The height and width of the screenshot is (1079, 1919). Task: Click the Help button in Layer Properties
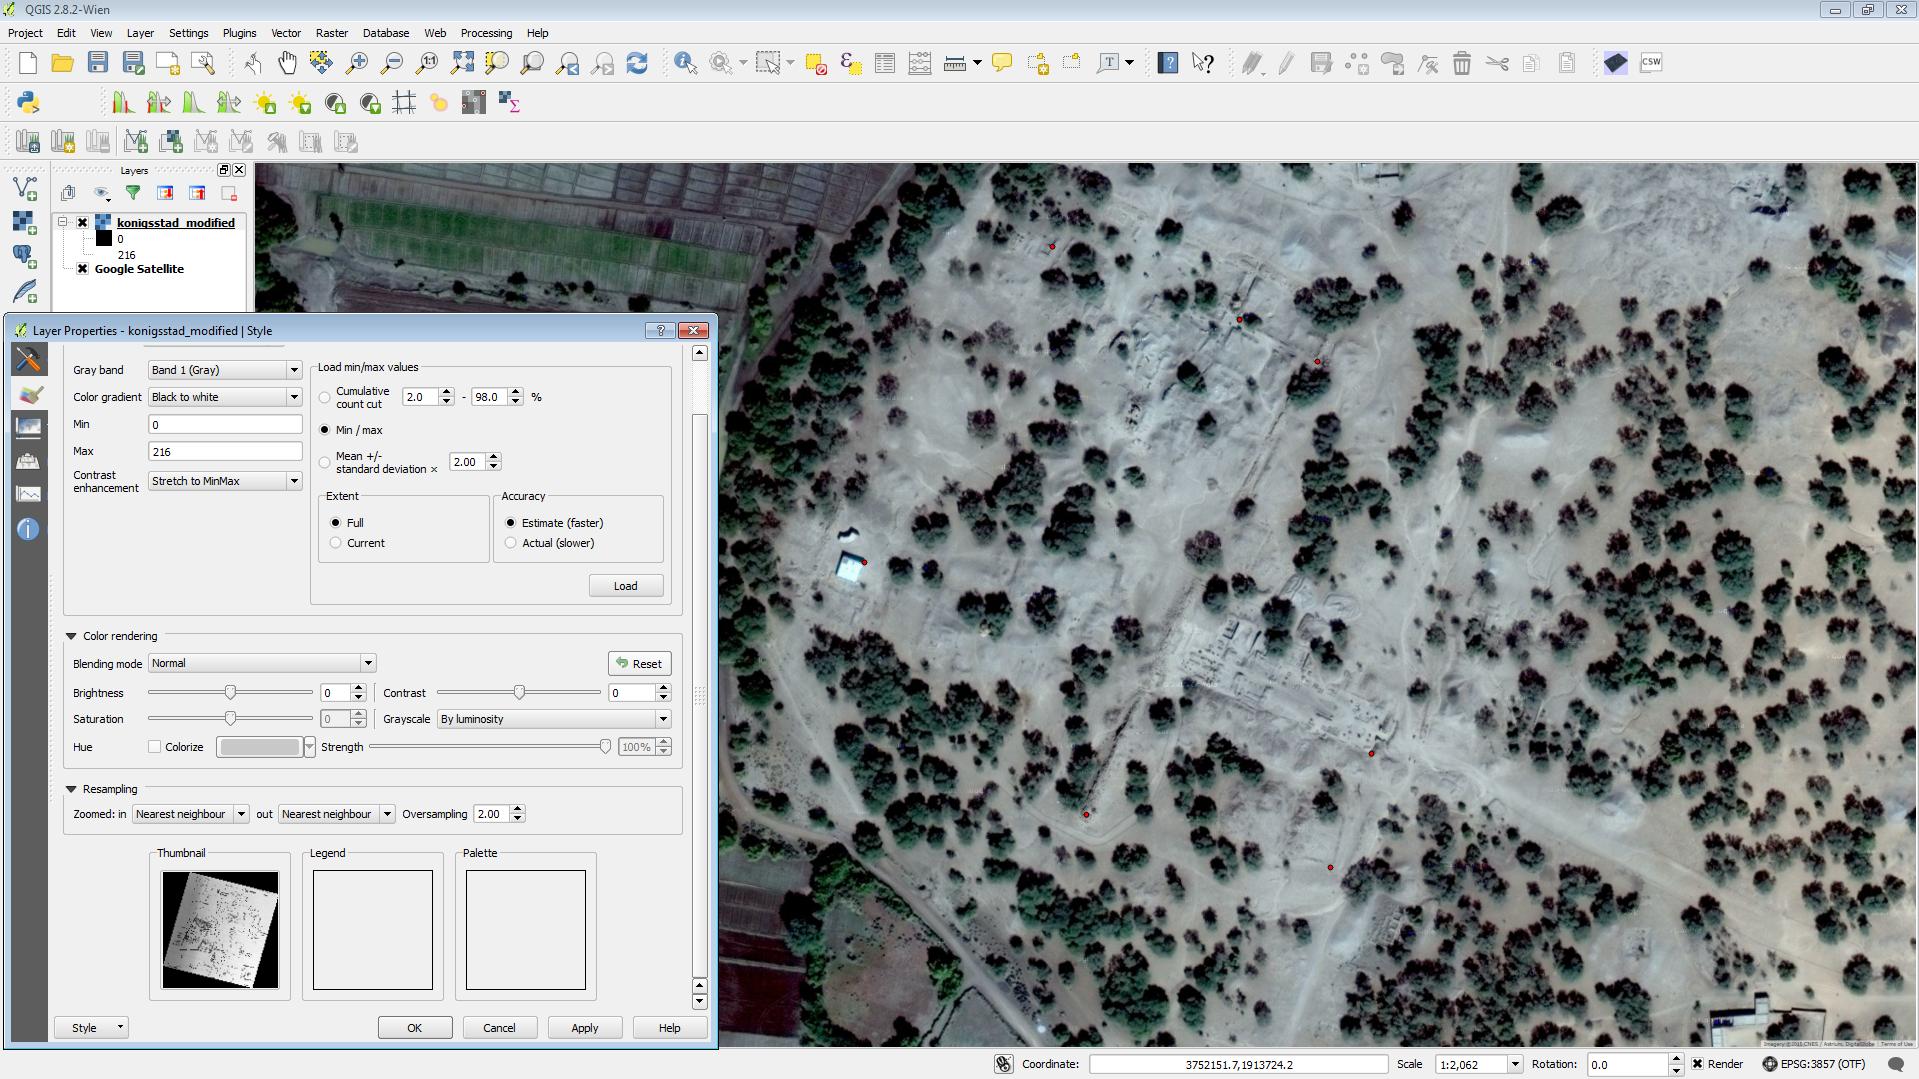[669, 1028]
